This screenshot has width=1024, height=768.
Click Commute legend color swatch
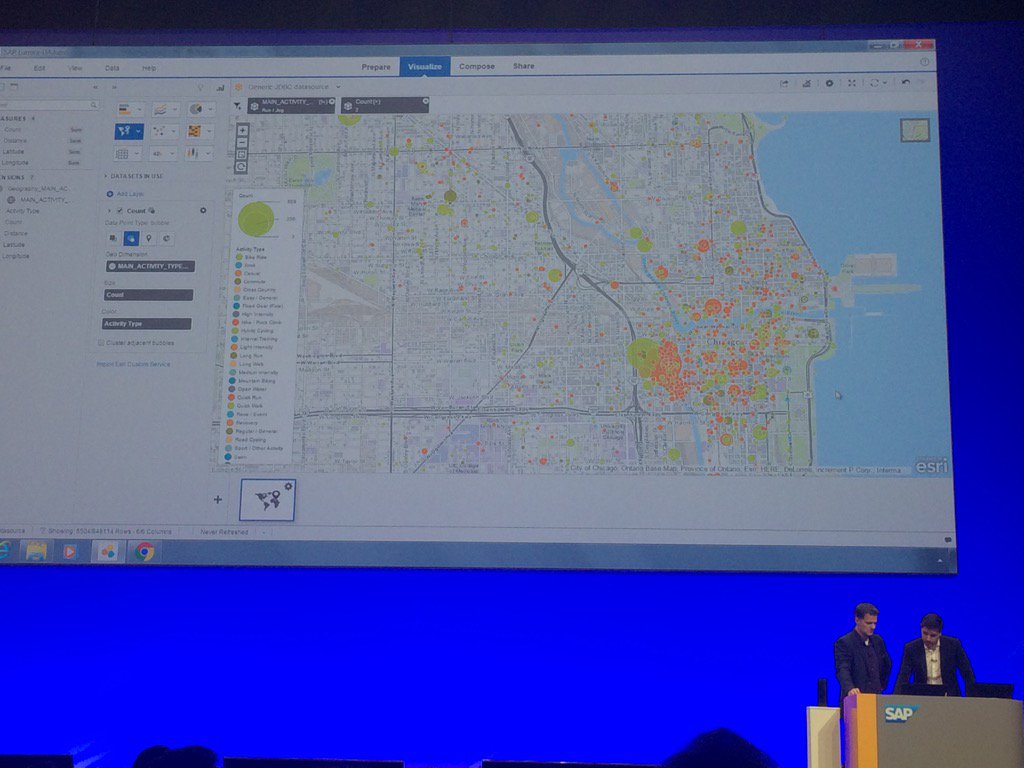[x=238, y=281]
